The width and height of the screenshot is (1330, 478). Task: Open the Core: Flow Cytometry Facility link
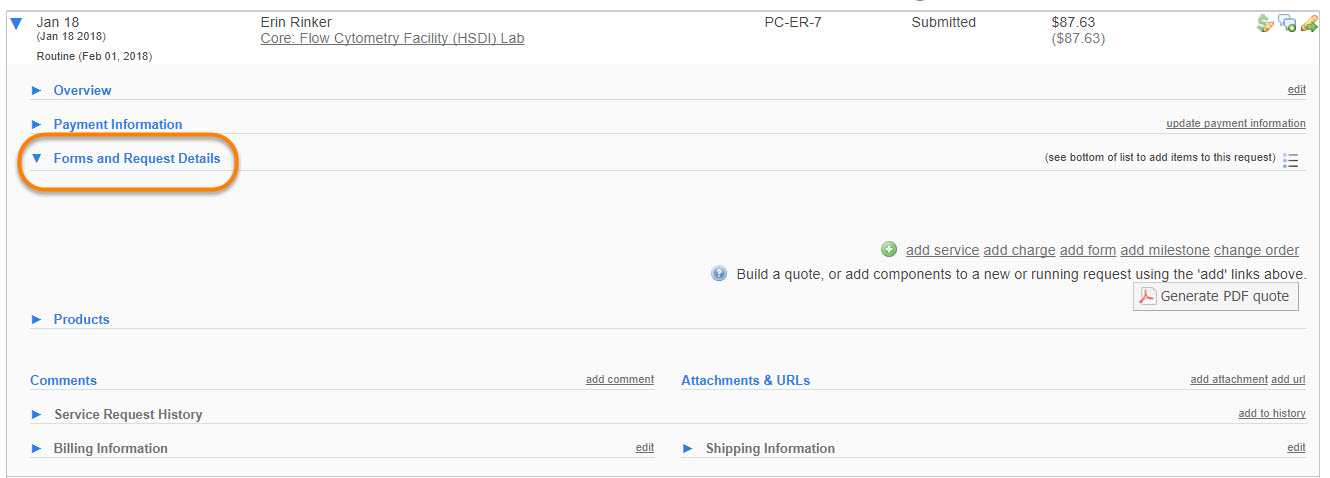[x=392, y=39]
